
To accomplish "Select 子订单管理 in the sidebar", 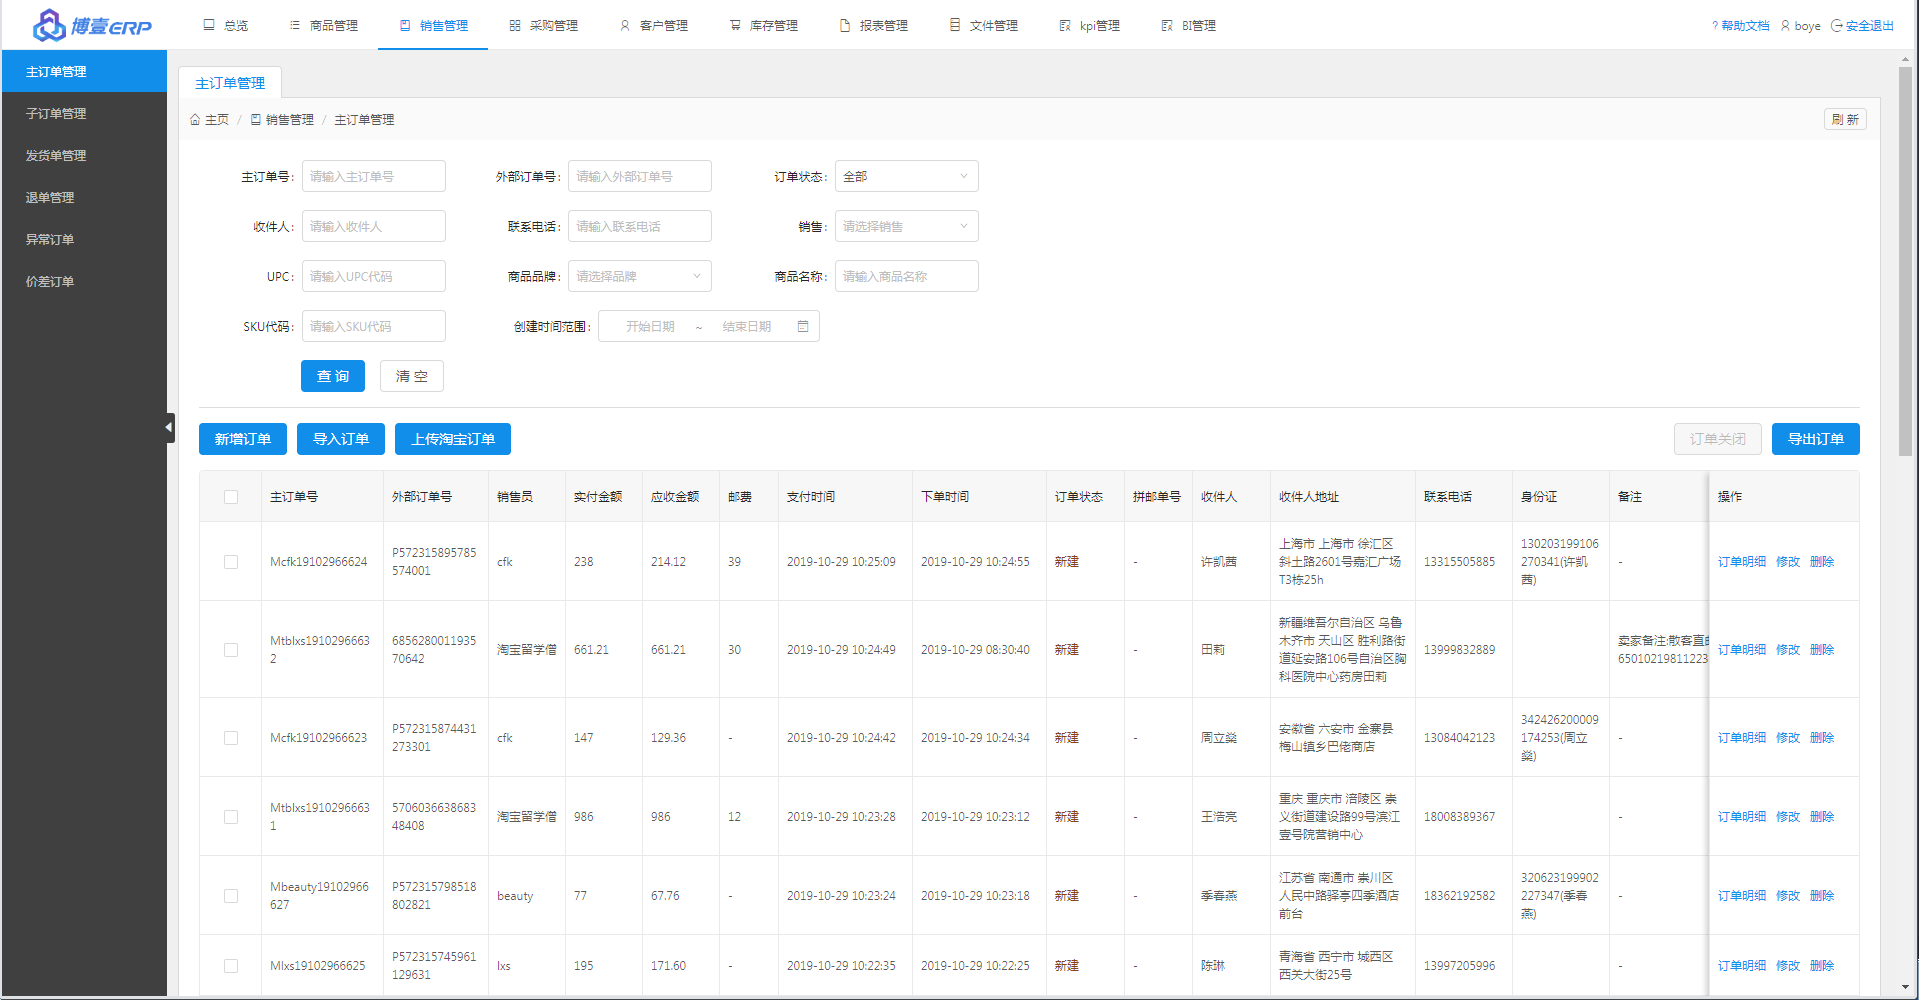I will click(84, 113).
